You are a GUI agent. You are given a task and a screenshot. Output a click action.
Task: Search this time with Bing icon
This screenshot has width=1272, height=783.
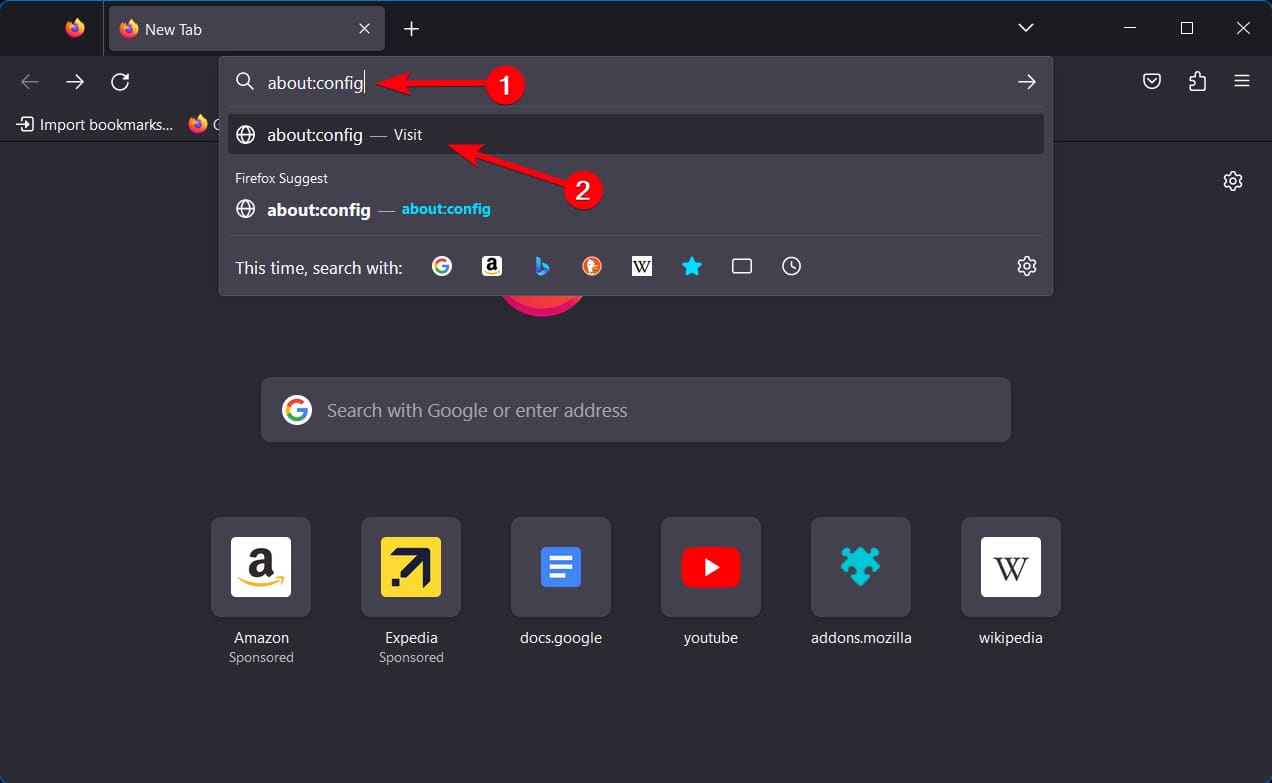[x=541, y=266]
